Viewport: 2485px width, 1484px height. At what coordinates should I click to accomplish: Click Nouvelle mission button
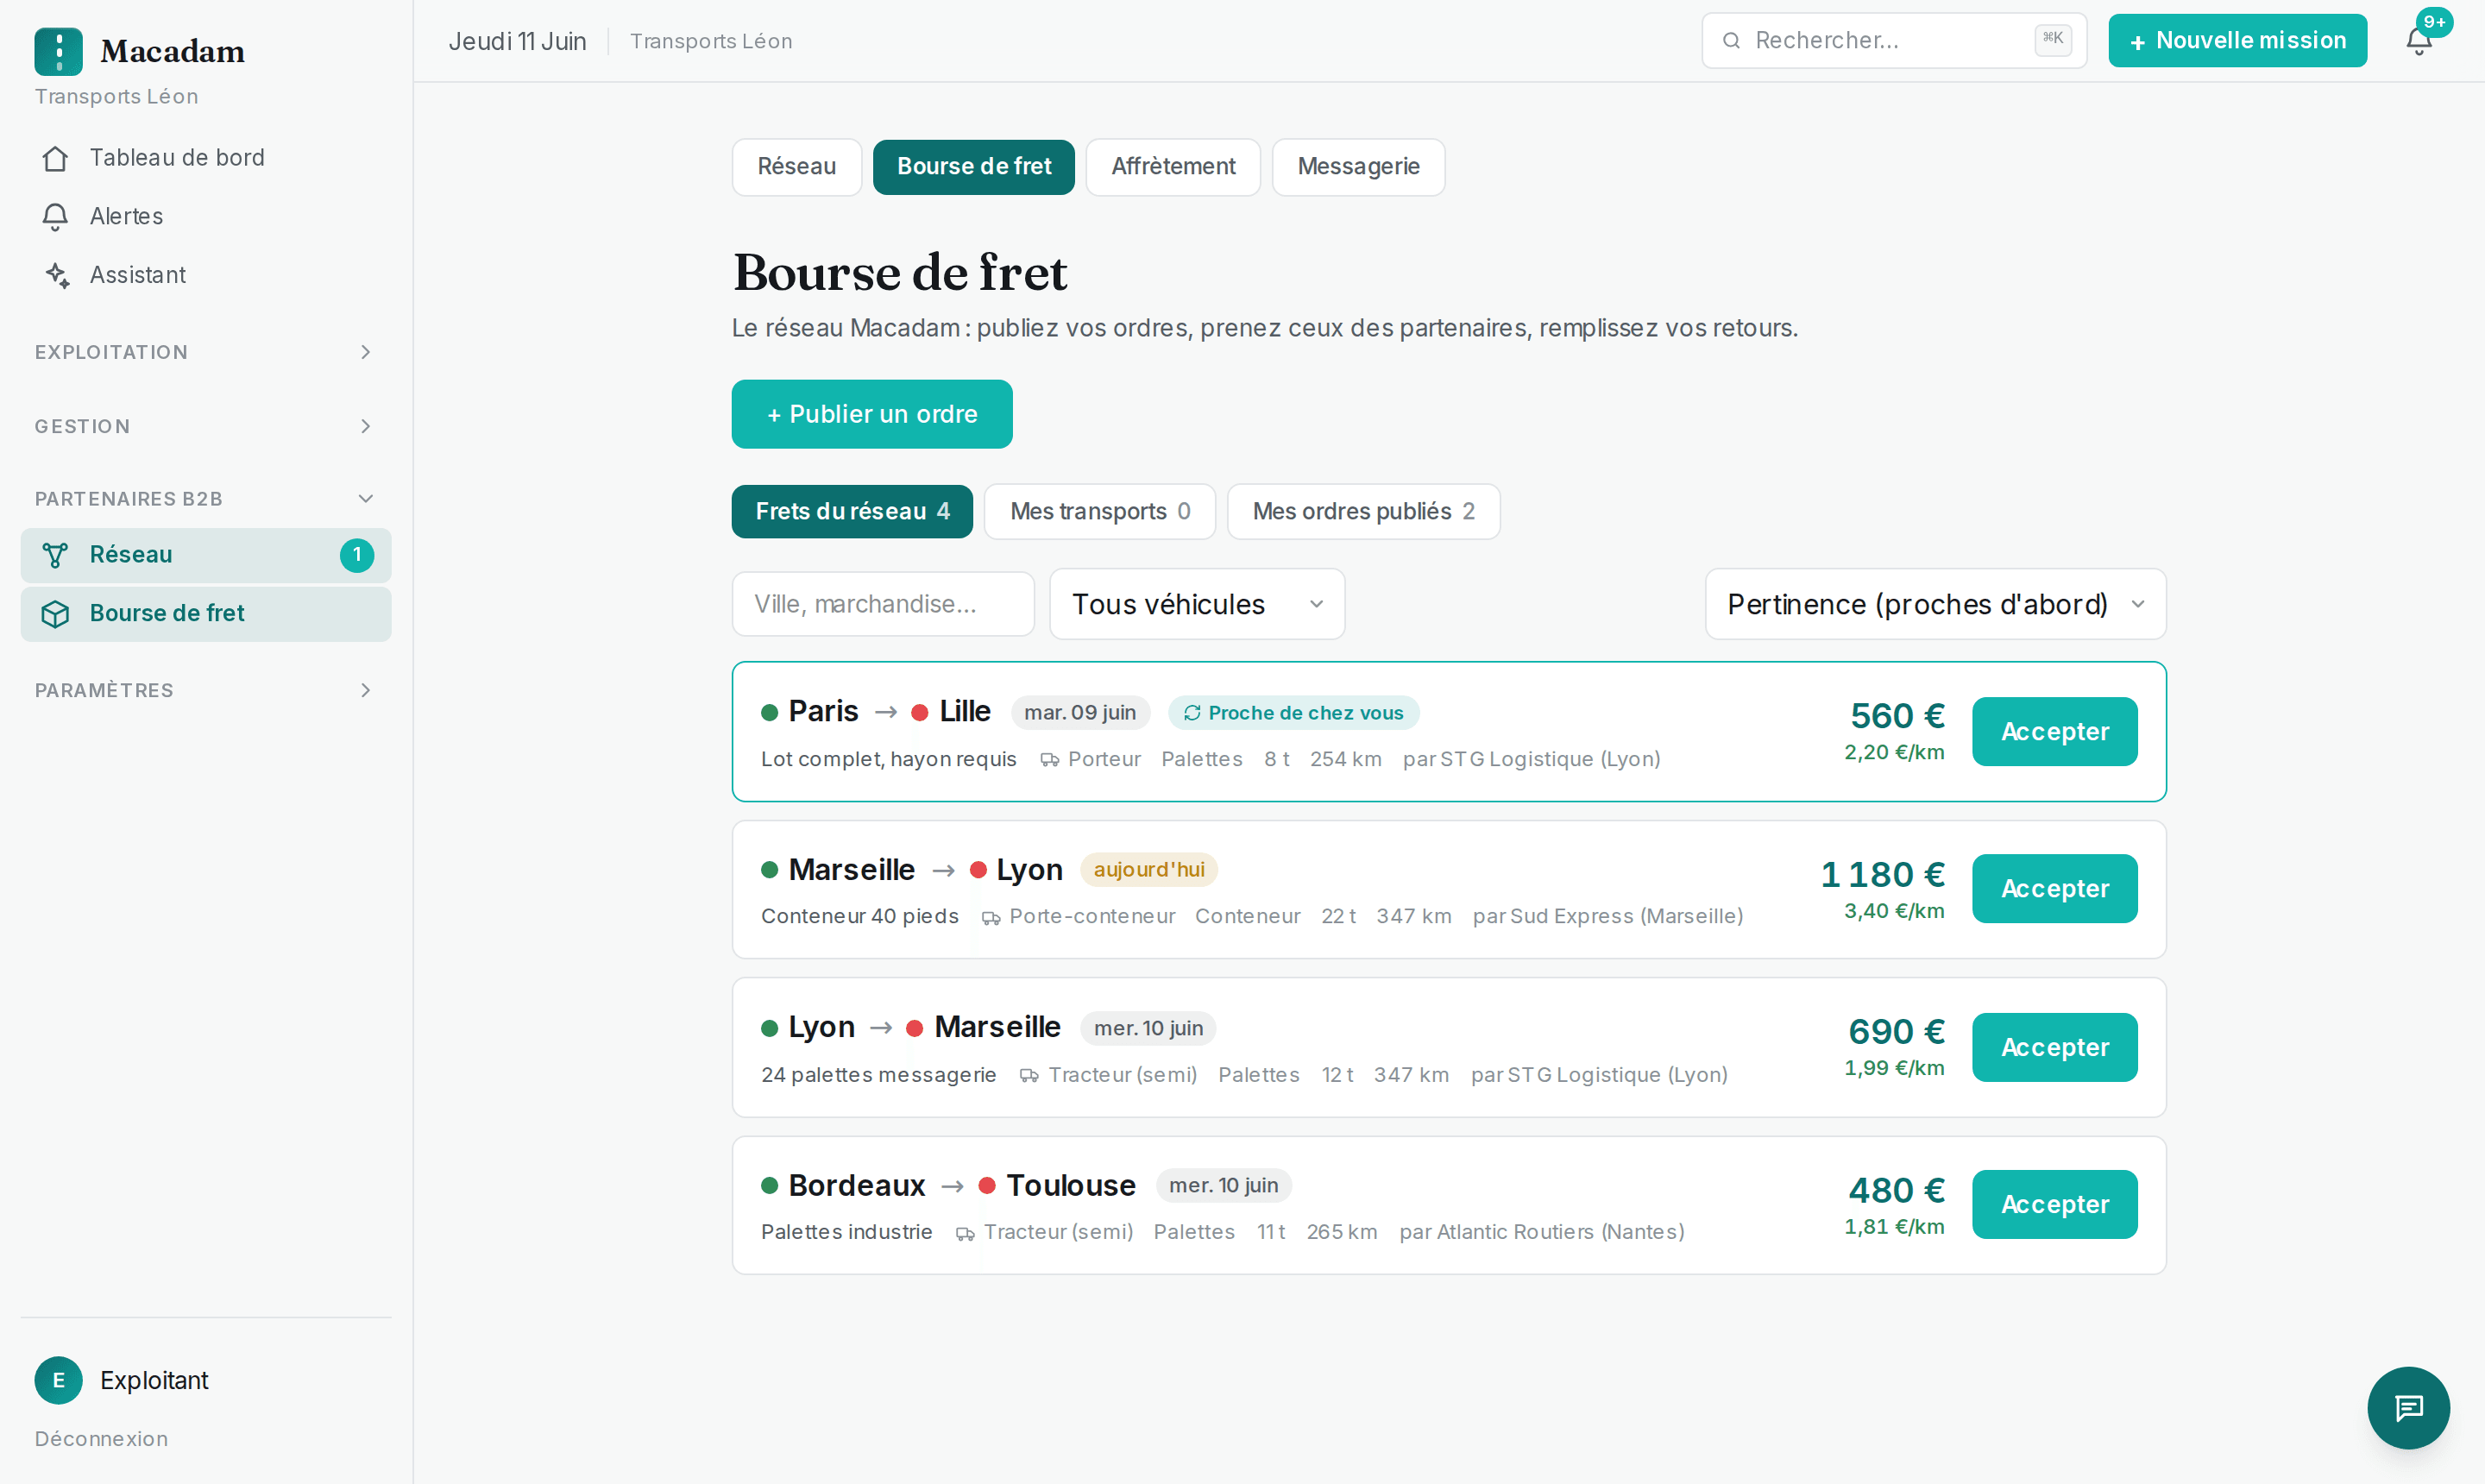click(x=2237, y=40)
